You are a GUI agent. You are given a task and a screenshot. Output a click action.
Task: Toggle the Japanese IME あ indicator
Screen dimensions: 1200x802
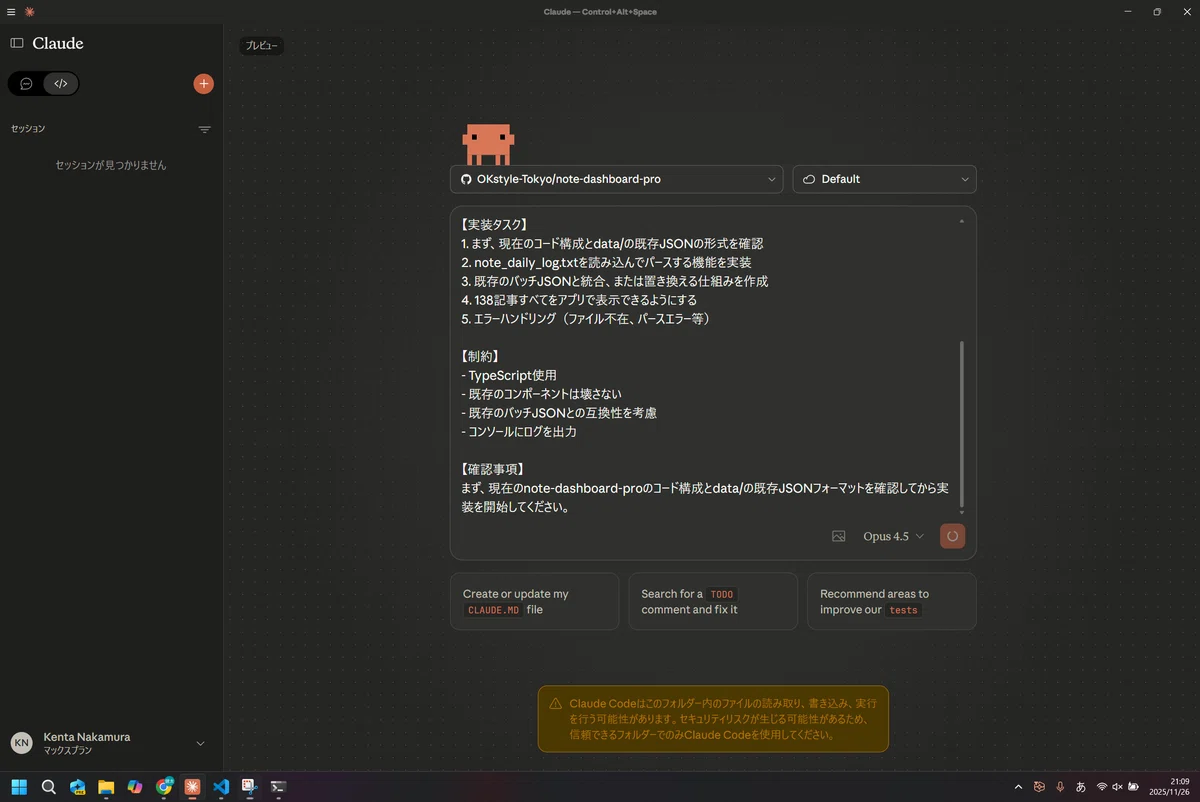(x=1081, y=787)
